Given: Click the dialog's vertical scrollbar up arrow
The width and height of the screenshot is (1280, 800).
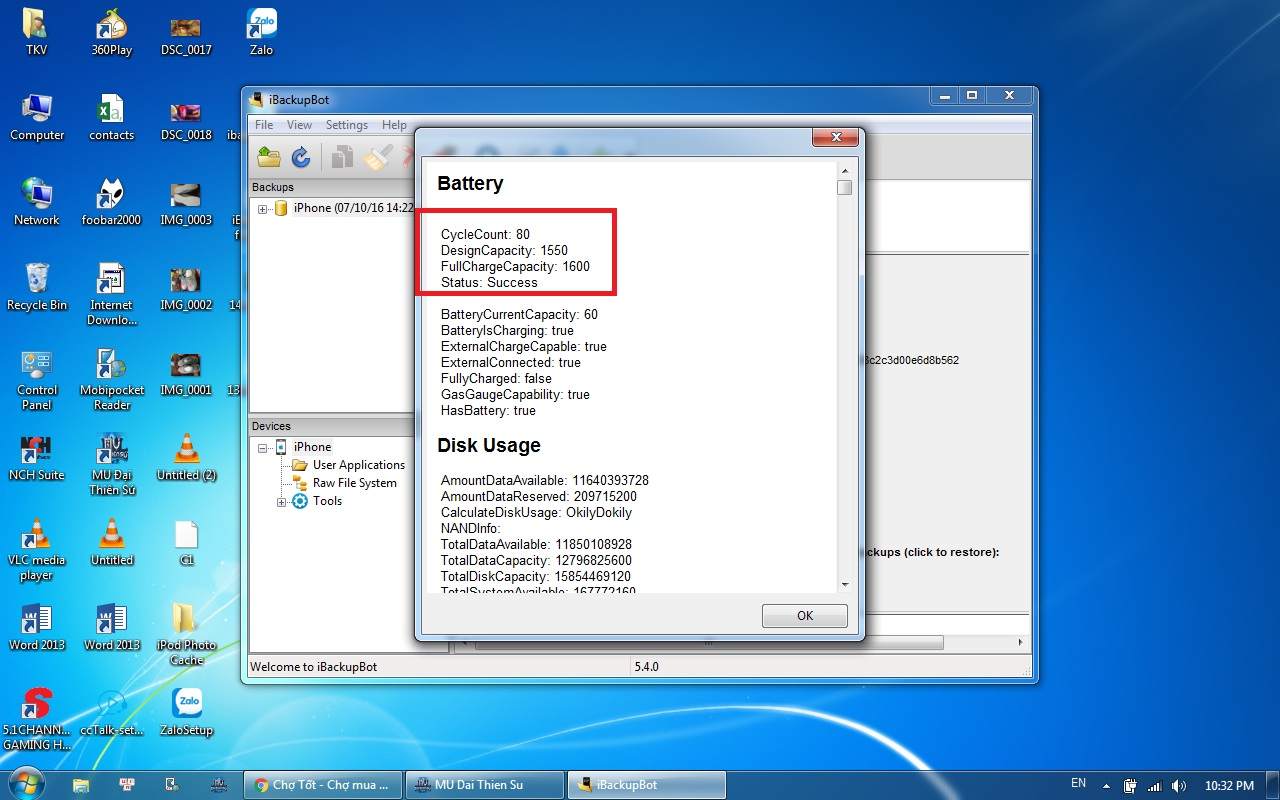Looking at the screenshot, I should [845, 171].
